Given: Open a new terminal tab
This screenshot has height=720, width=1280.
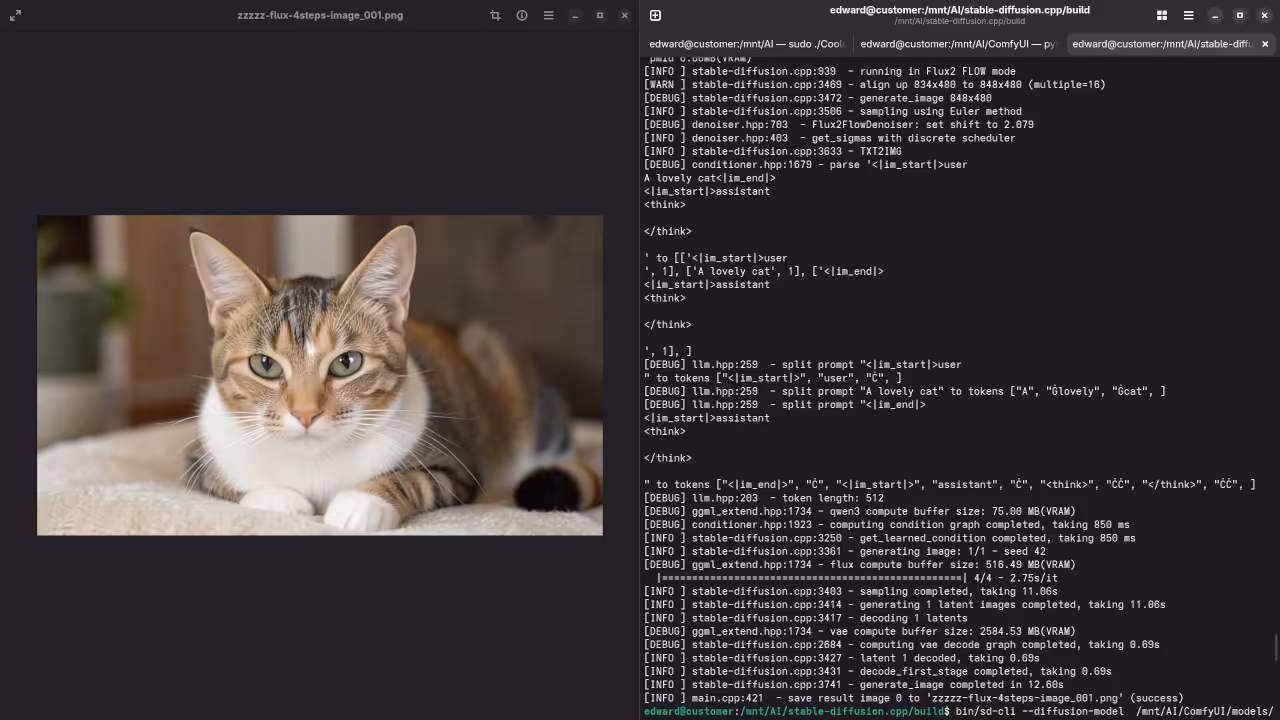Looking at the screenshot, I should 655,15.
